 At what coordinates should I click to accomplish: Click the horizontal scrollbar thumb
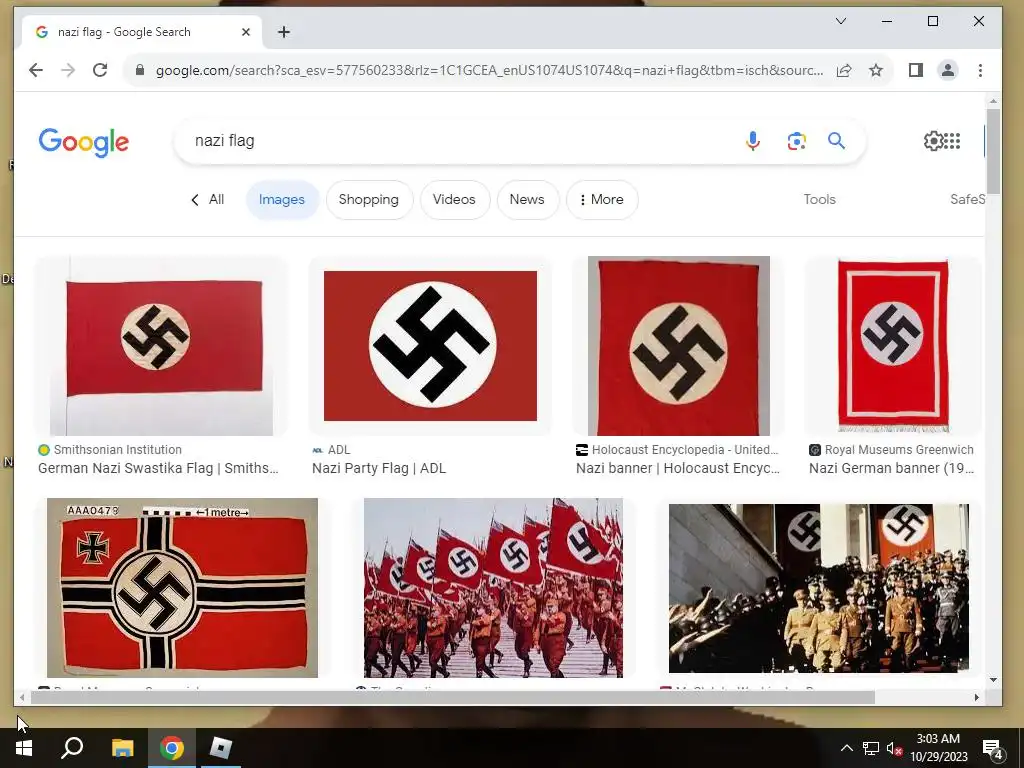coord(453,697)
